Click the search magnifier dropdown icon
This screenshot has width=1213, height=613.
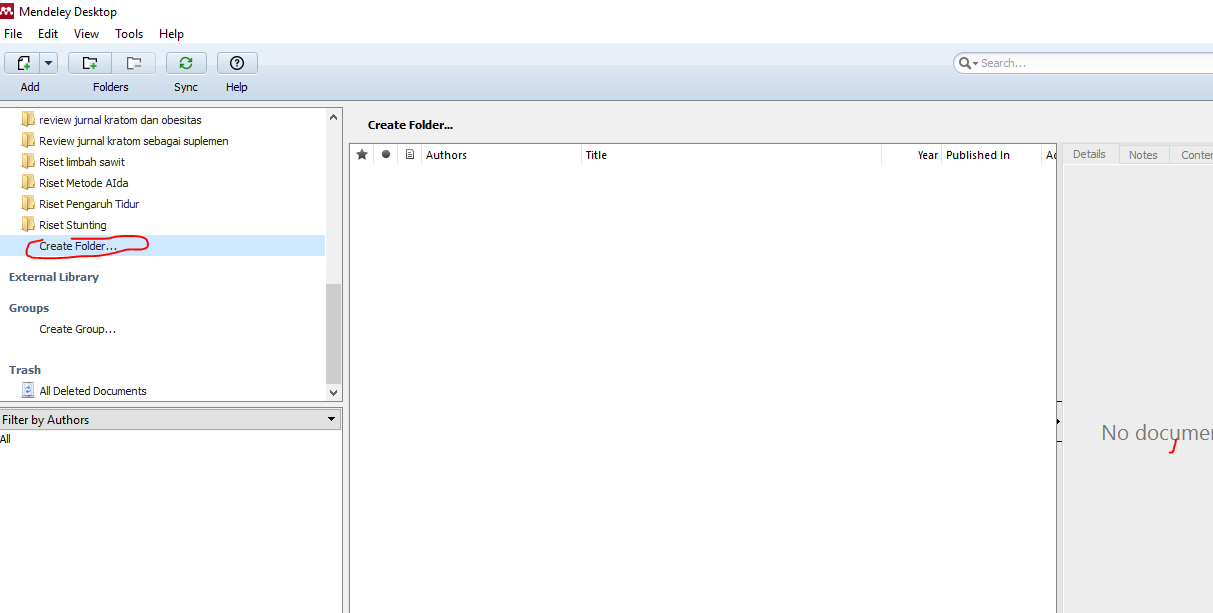point(967,63)
